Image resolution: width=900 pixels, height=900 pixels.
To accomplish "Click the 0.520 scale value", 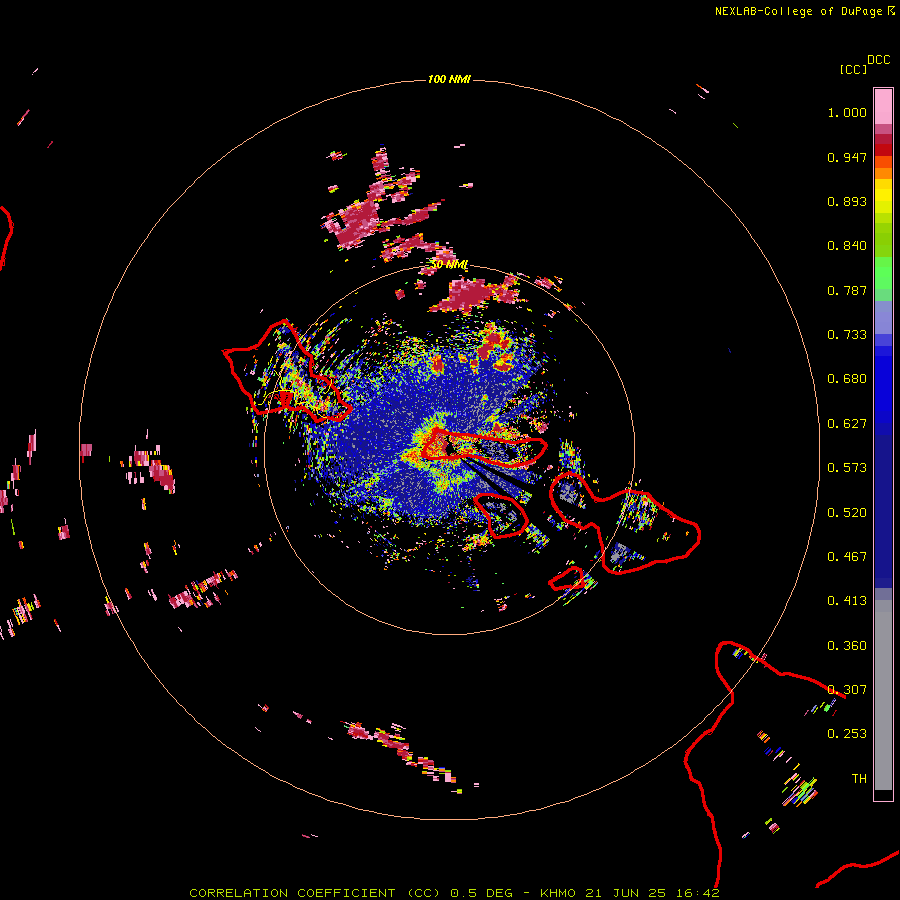I will (847, 513).
